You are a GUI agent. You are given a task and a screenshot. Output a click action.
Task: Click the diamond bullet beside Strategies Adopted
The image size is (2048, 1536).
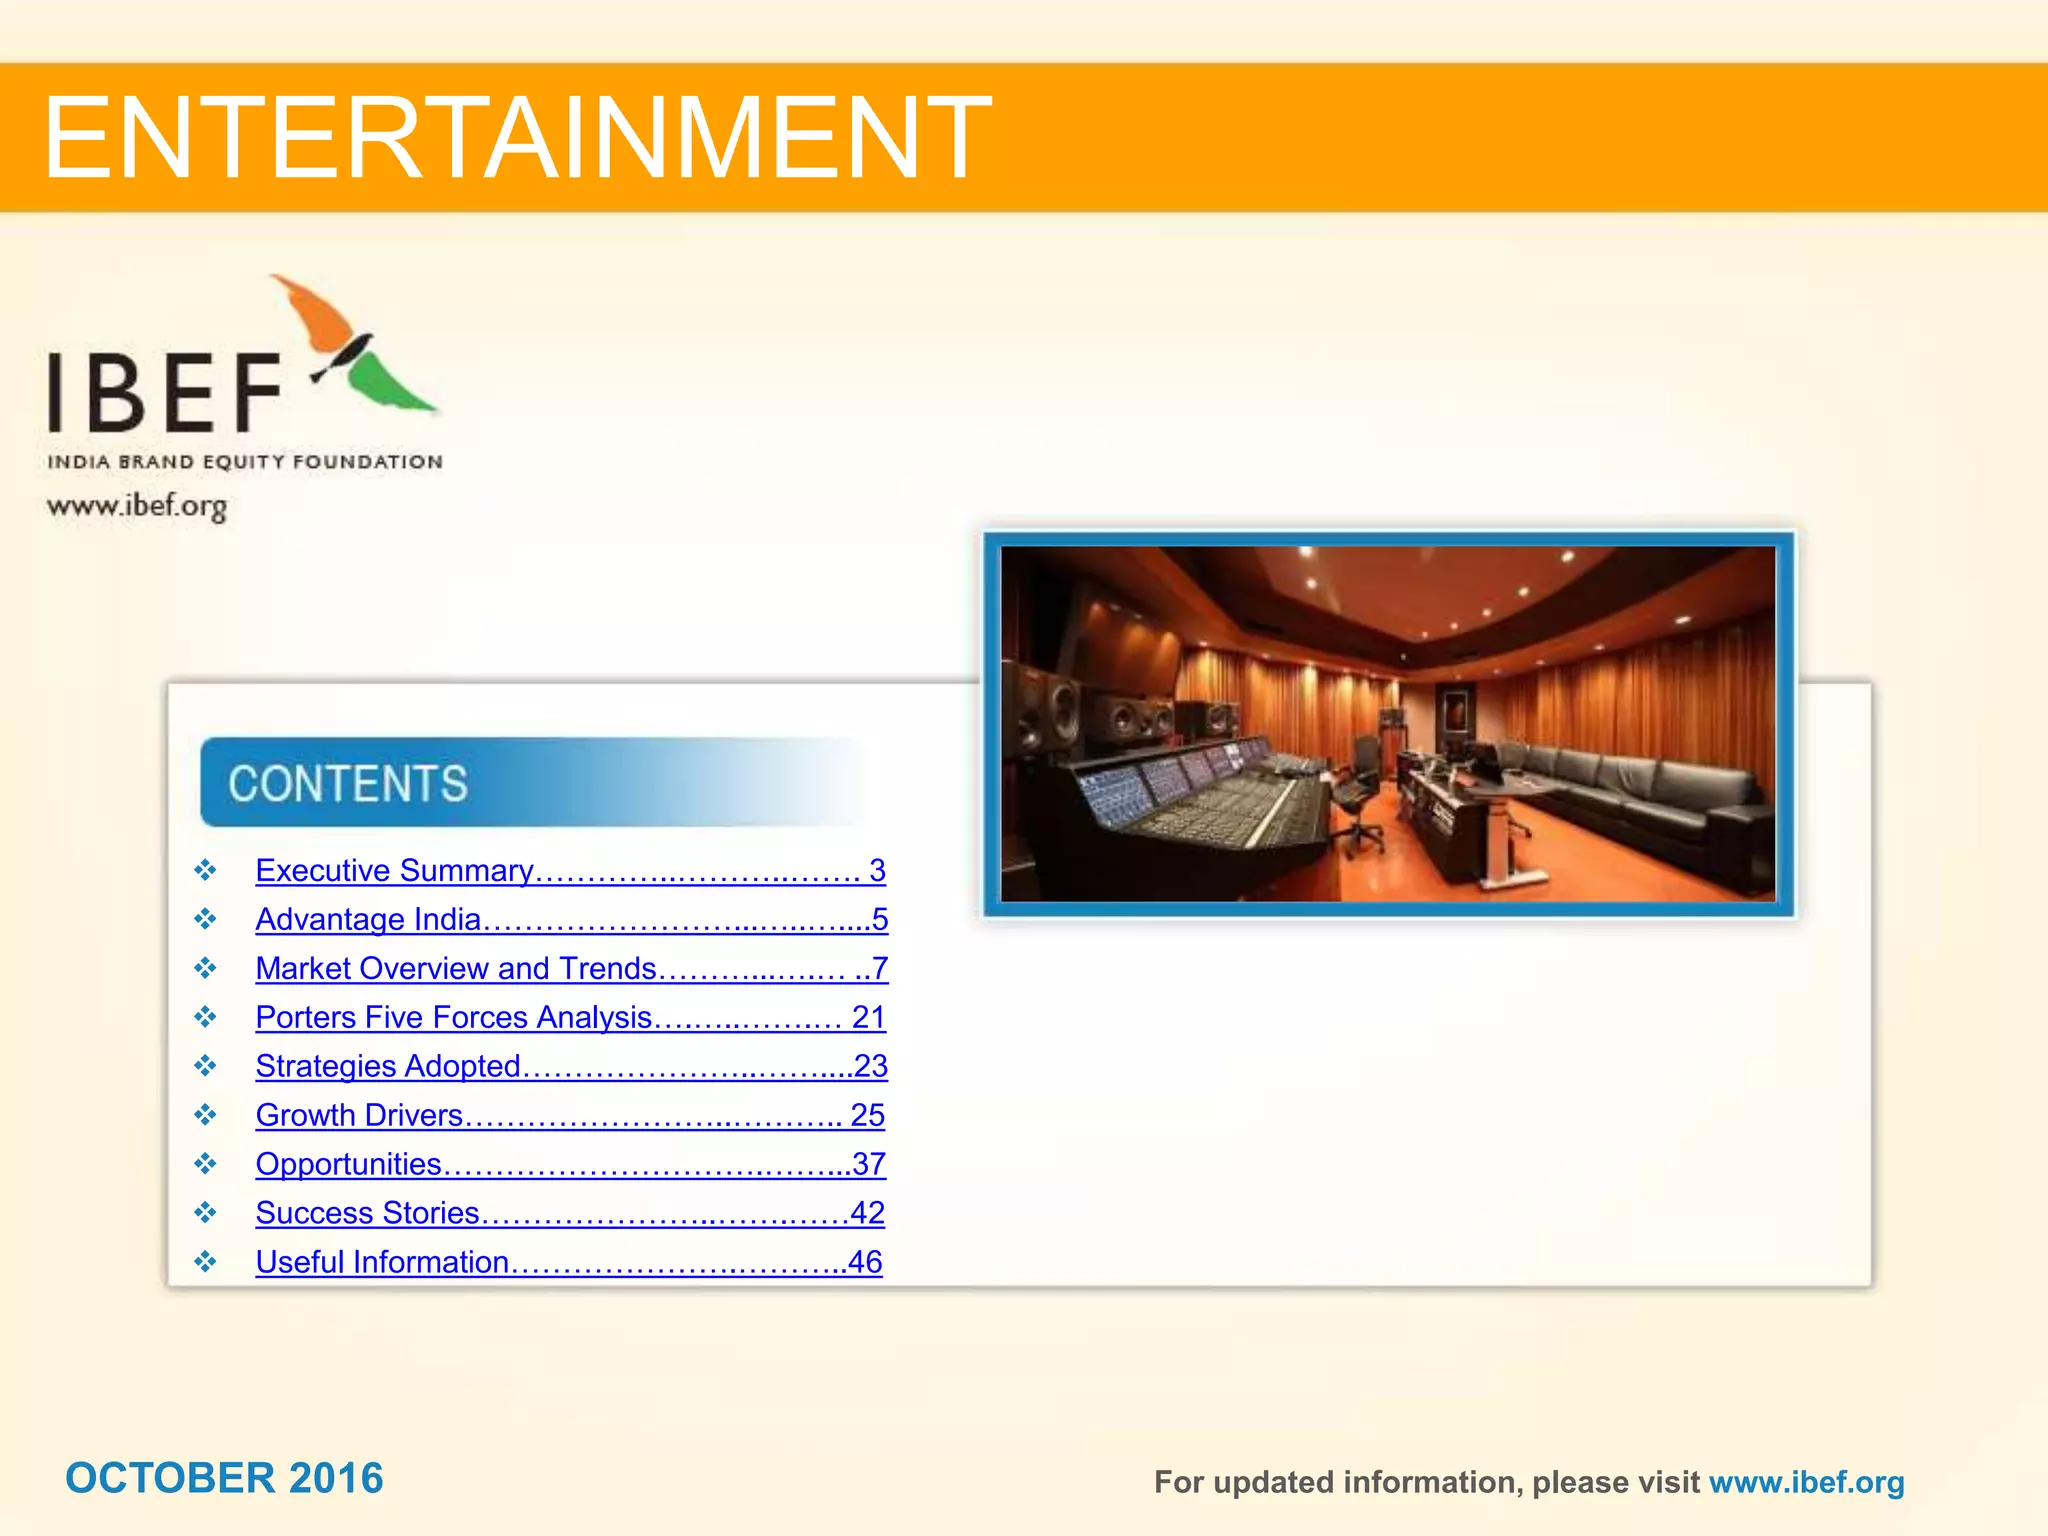(205, 1066)
